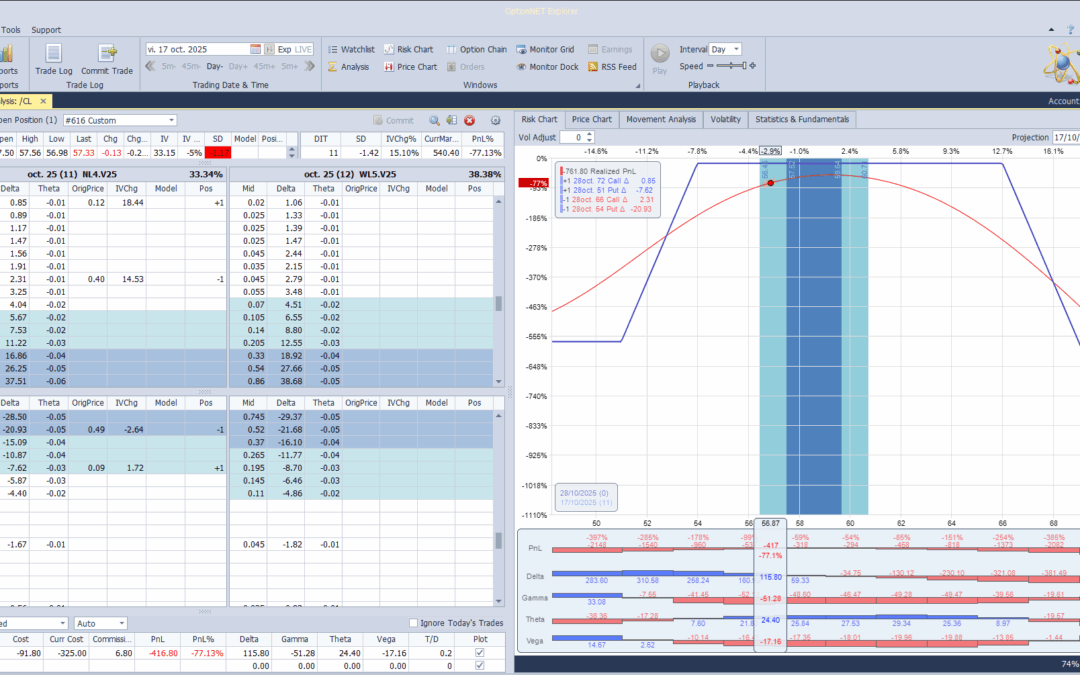Viewport: 1080px width, 675px height.
Task: Click the PnL value -416.80
Action: tap(163, 653)
